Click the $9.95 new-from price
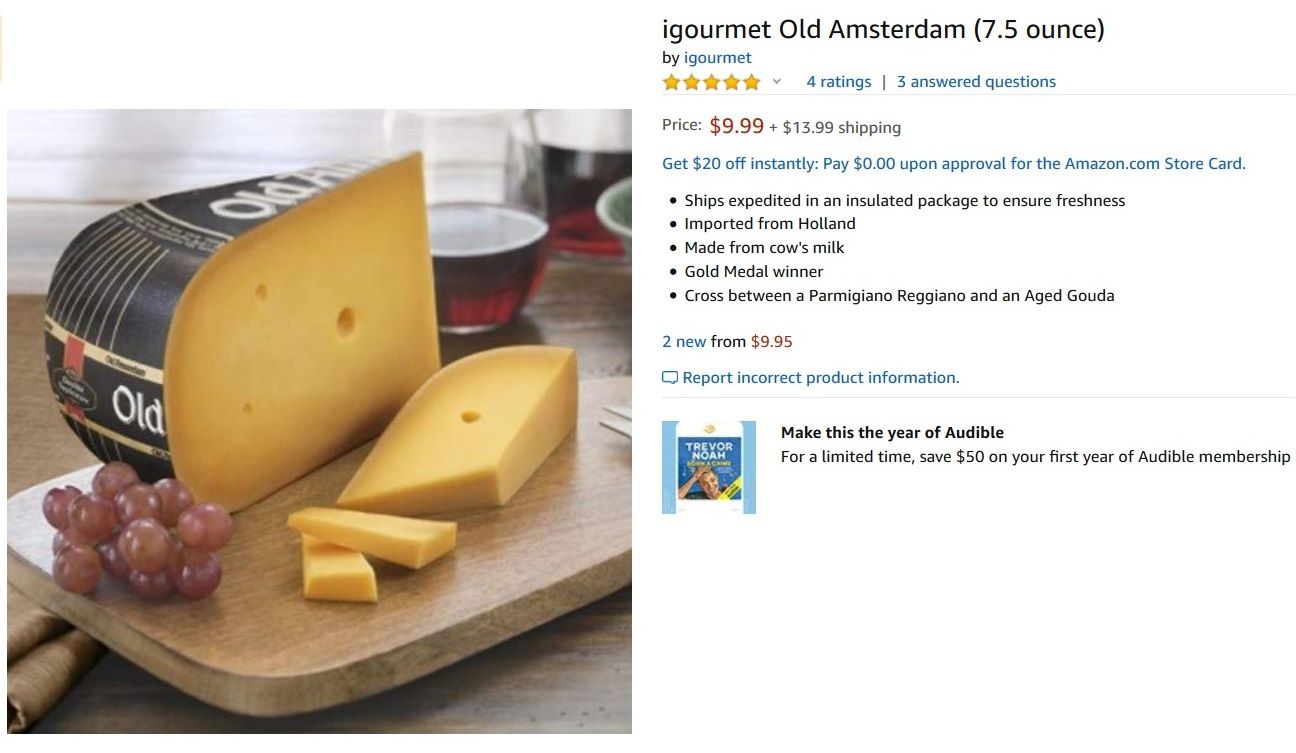Viewport: 1296px width, 753px height. pyautogui.click(x=771, y=342)
